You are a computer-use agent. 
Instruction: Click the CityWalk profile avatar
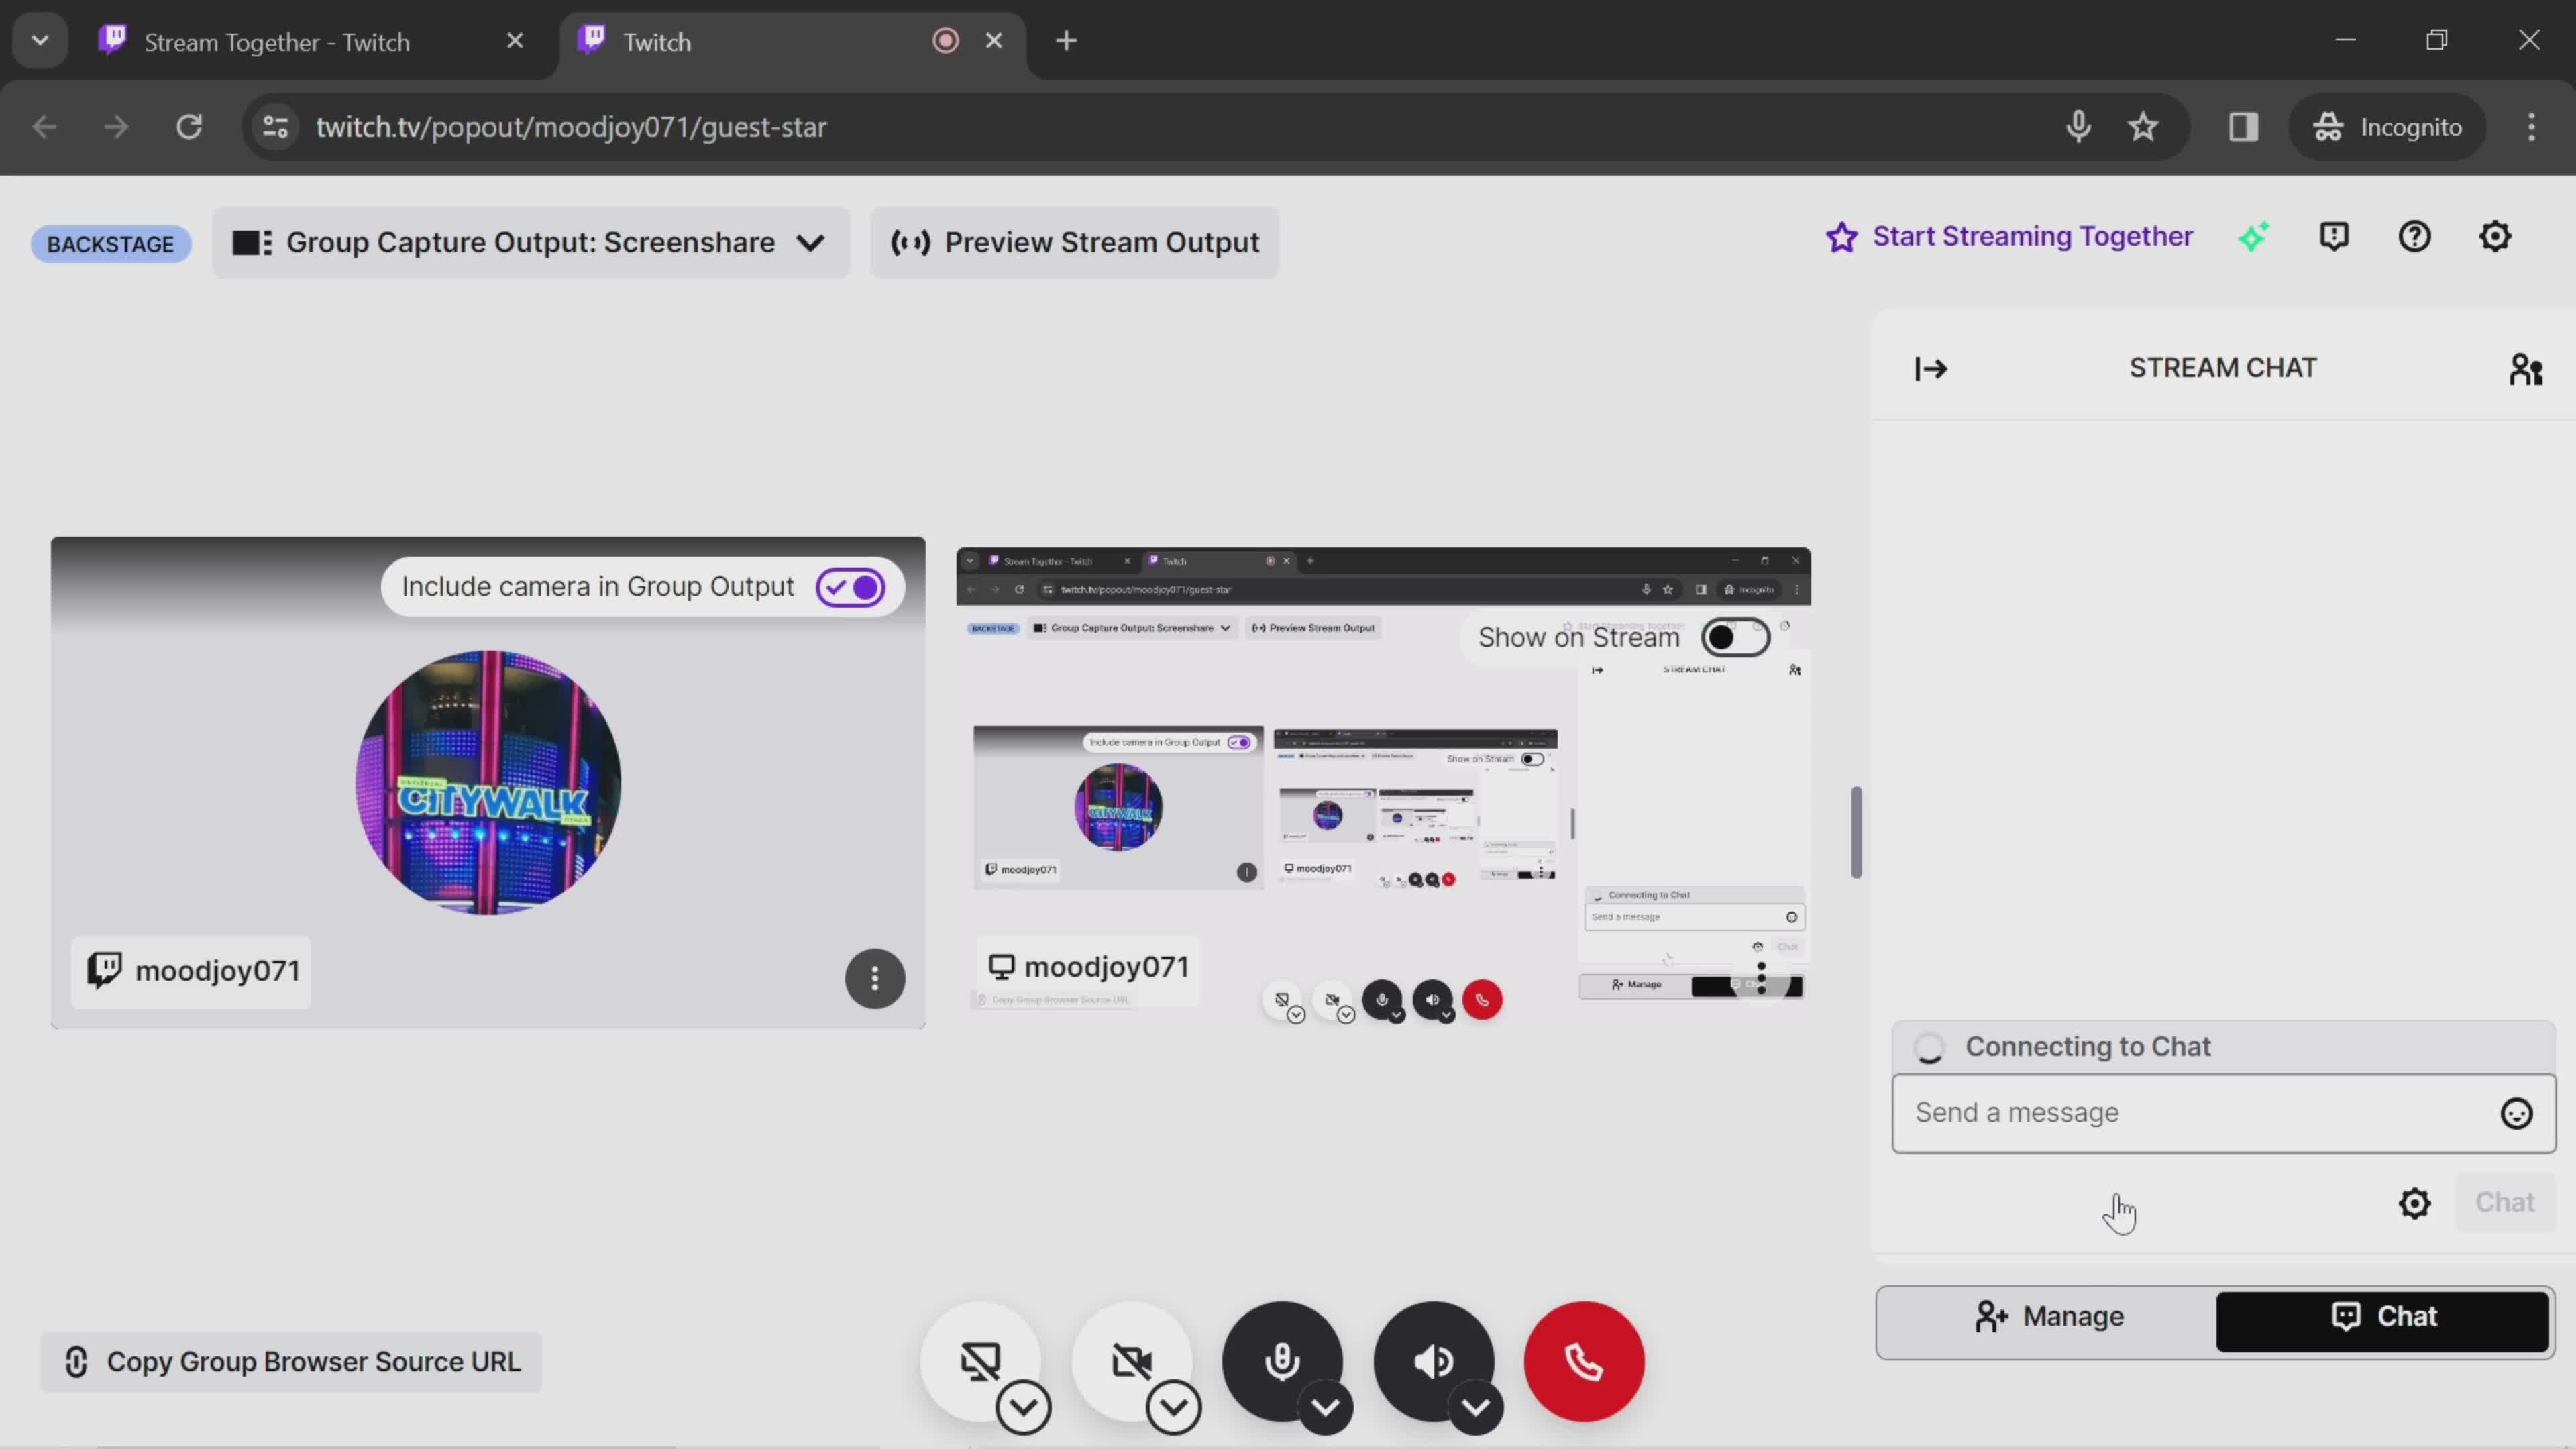pyautogui.click(x=488, y=782)
